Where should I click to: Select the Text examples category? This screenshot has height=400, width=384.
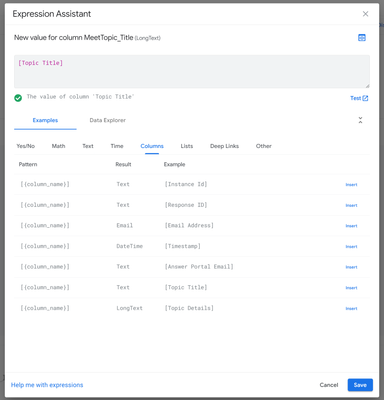(88, 146)
